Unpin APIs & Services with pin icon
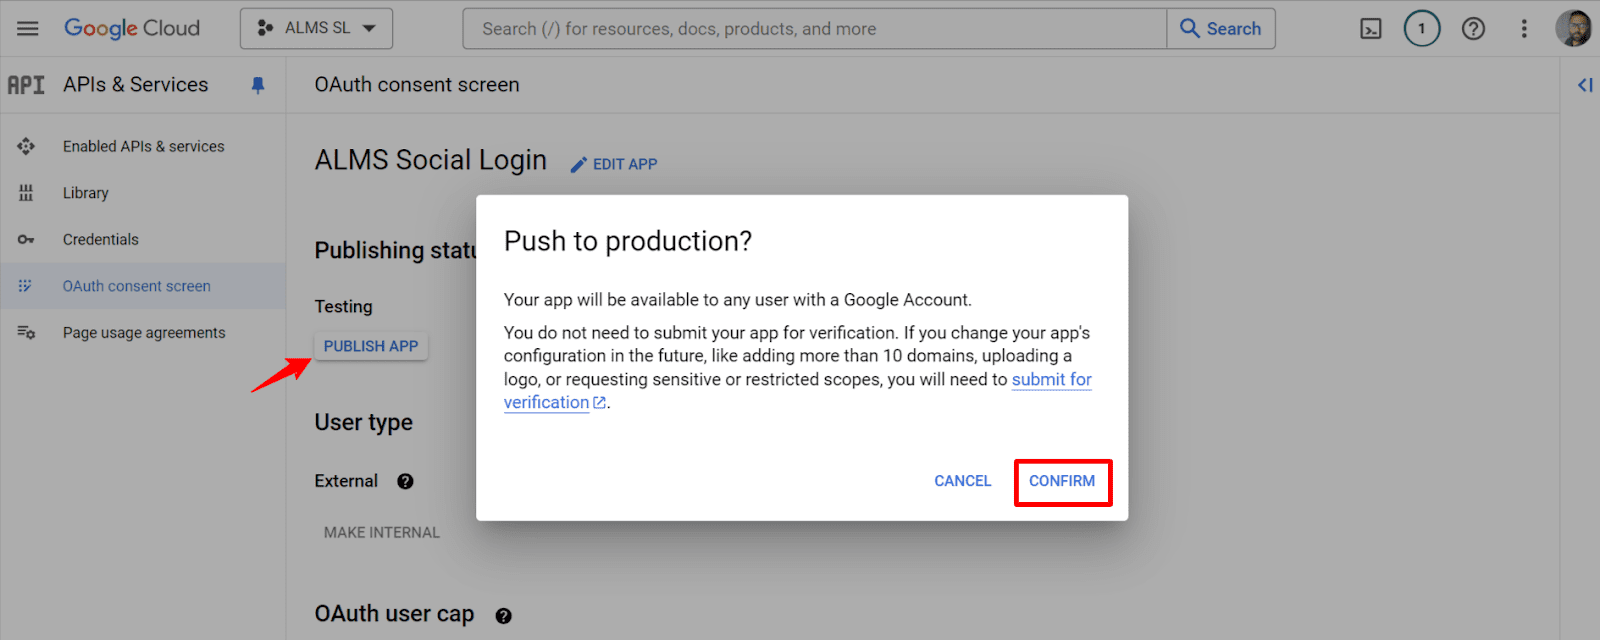This screenshot has width=1600, height=640. point(258,85)
